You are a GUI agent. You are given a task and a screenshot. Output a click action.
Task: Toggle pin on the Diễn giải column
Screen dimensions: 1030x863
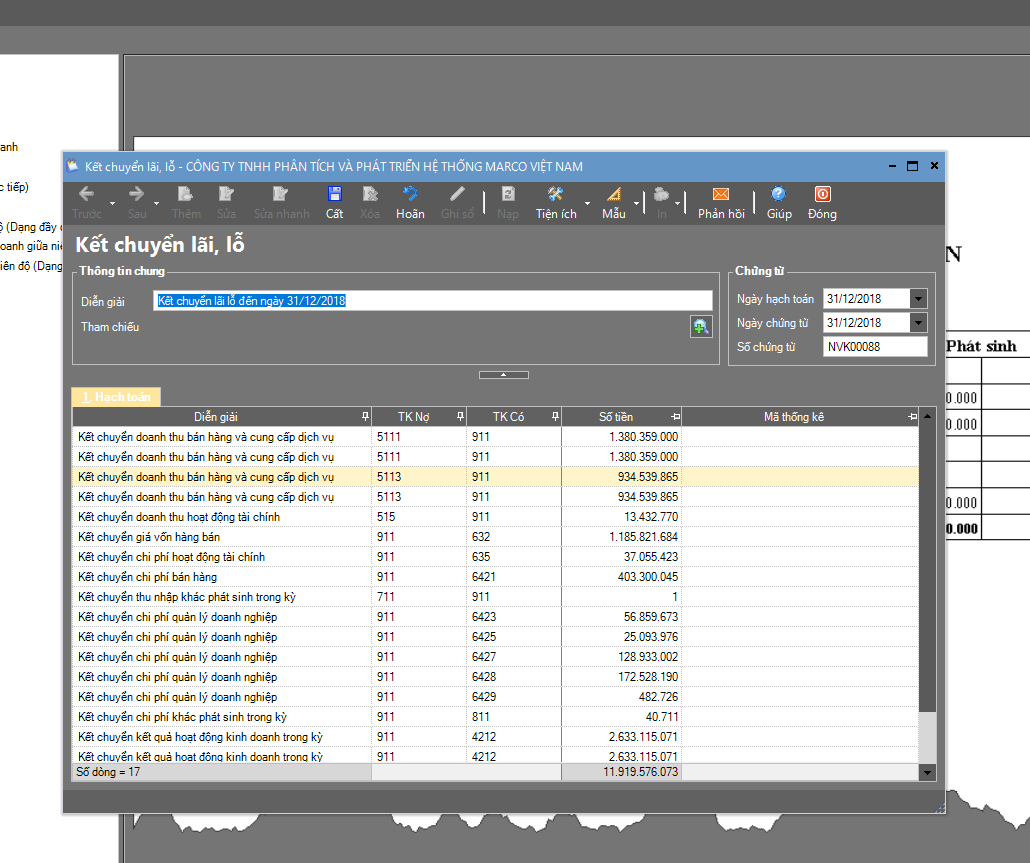point(364,416)
